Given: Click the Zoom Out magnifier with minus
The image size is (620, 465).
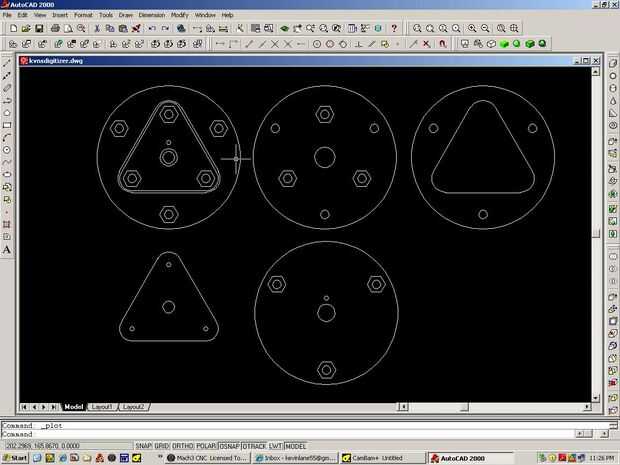Looking at the screenshot, I should point(485,28).
